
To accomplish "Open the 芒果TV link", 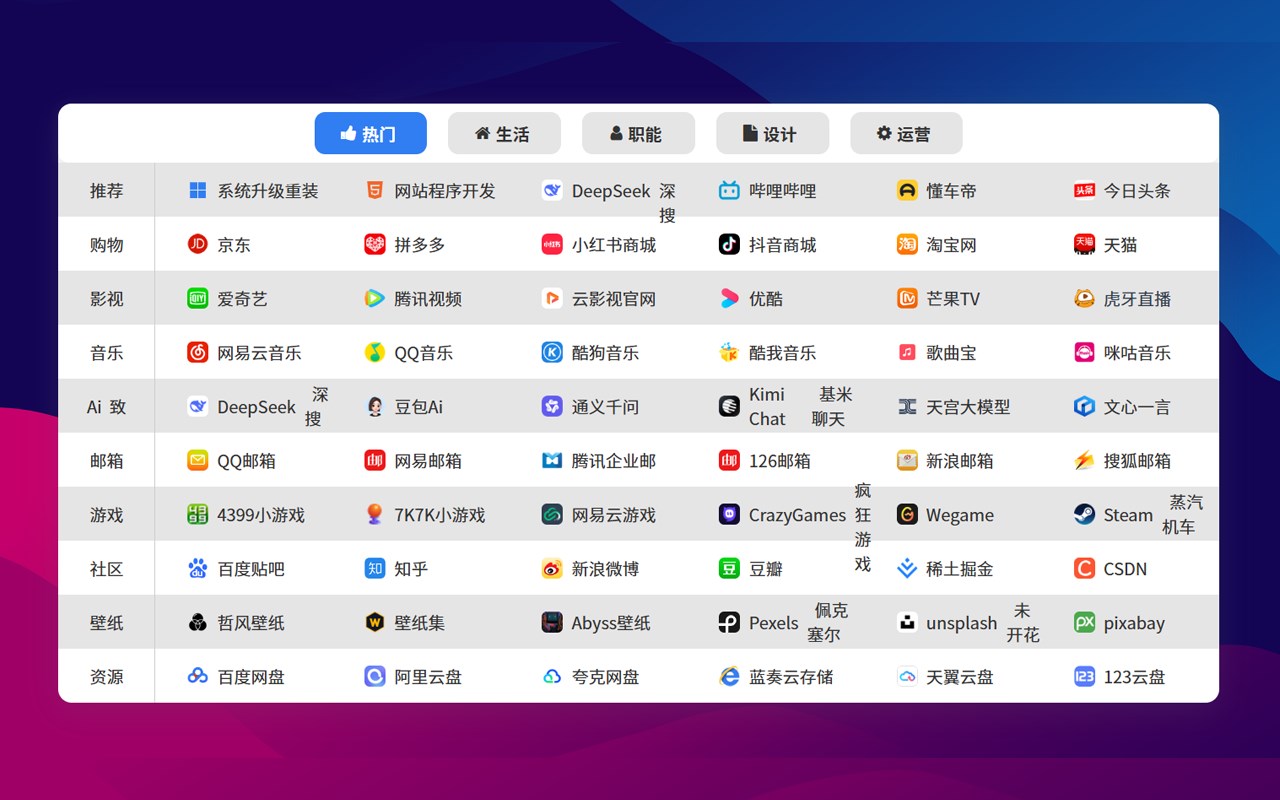I will click(x=953, y=298).
